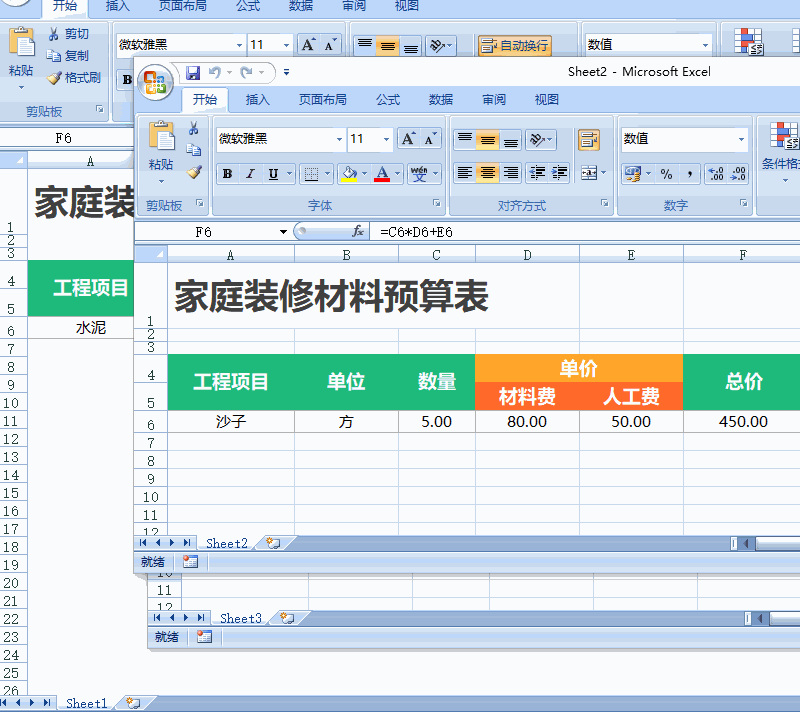Expand Name Box dropdown in Sheet2
Screen dimensions: 800x712
[283, 232]
